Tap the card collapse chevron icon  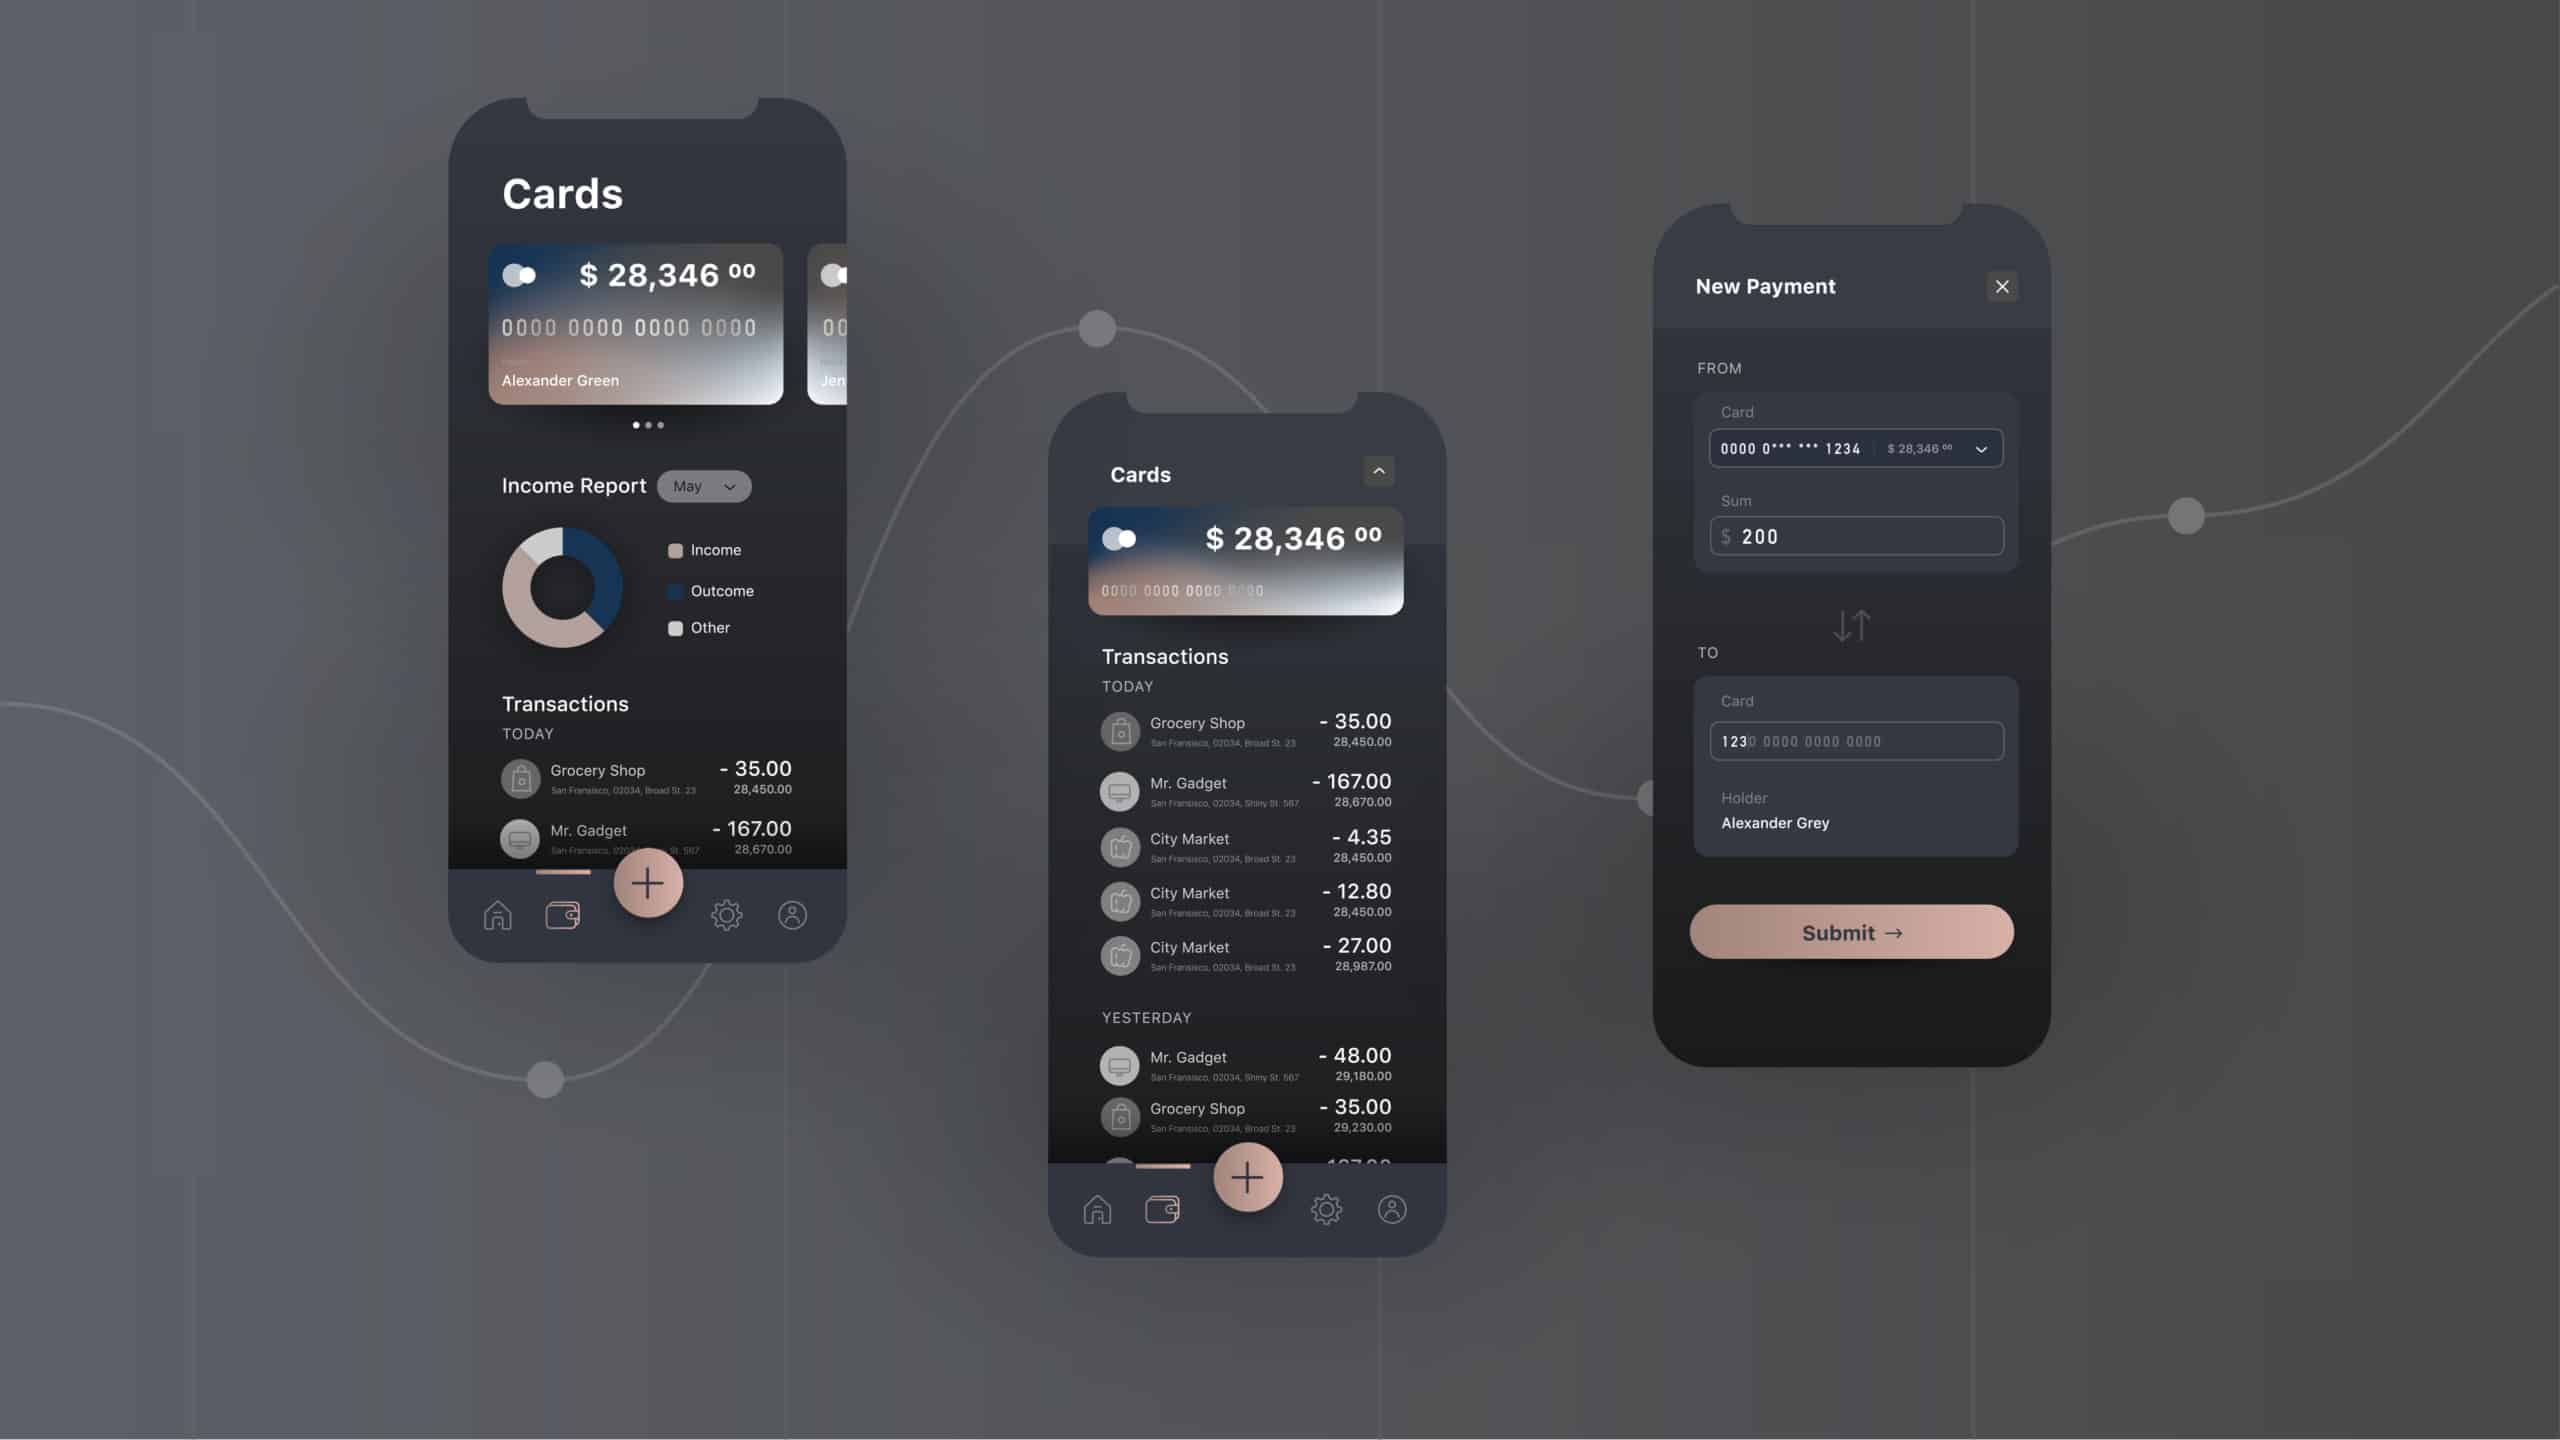point(1378,471)
